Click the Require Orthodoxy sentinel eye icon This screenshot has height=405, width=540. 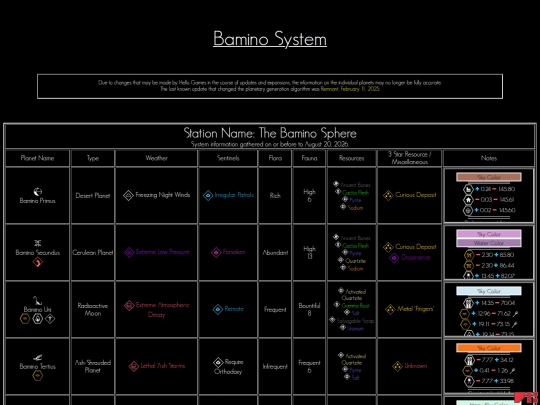218,362
